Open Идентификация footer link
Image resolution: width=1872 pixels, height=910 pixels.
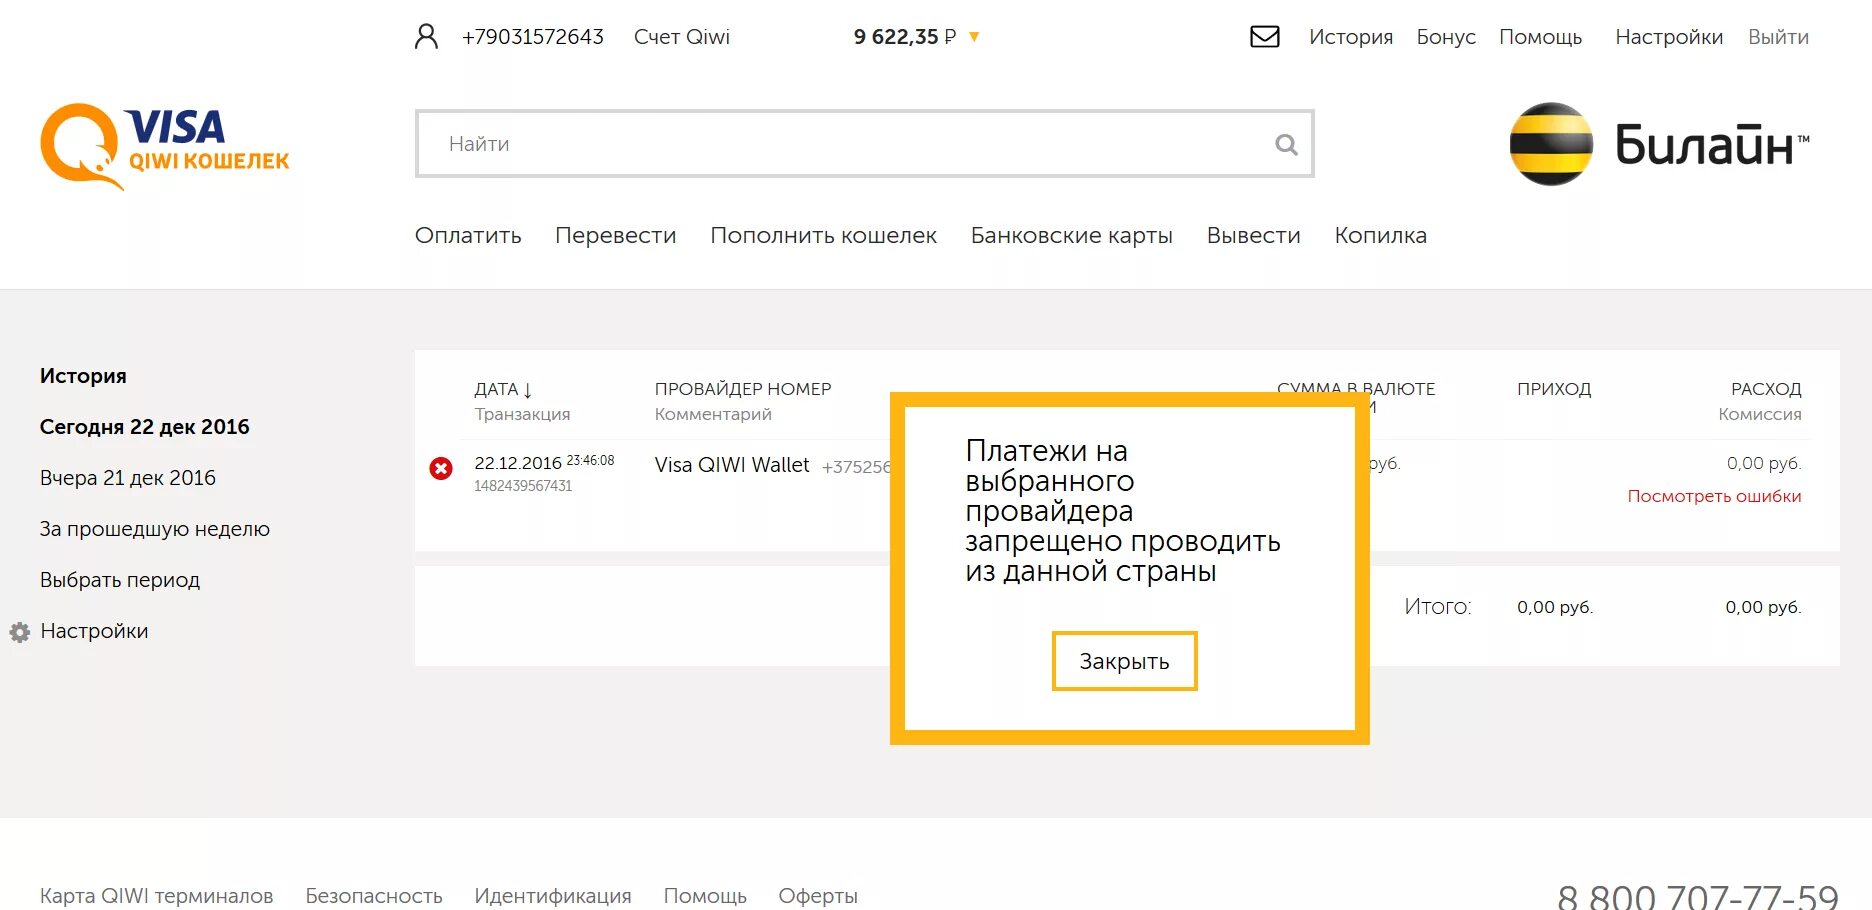pyautogui.click(x=553, y=896)
